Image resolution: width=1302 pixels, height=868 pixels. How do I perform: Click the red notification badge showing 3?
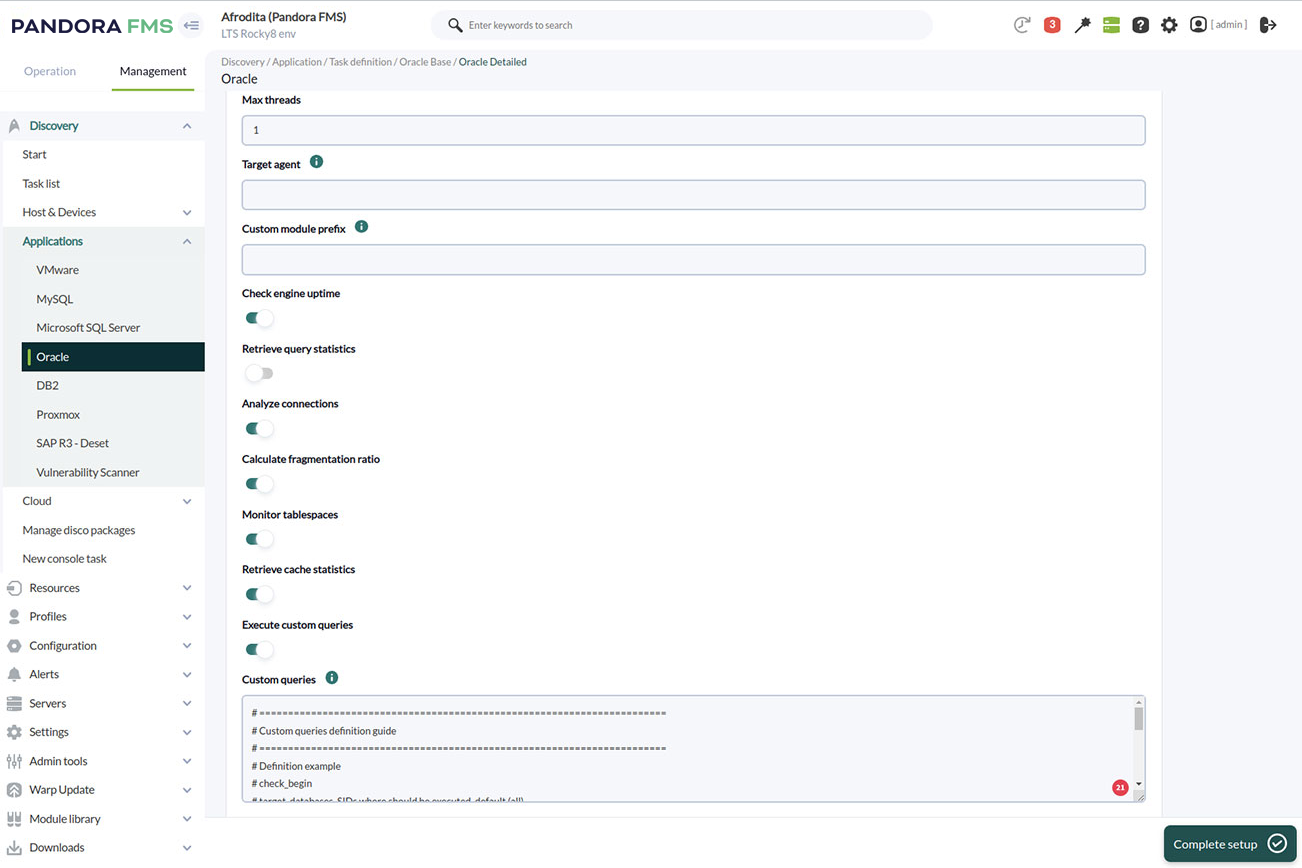[x=1051, y=25]
